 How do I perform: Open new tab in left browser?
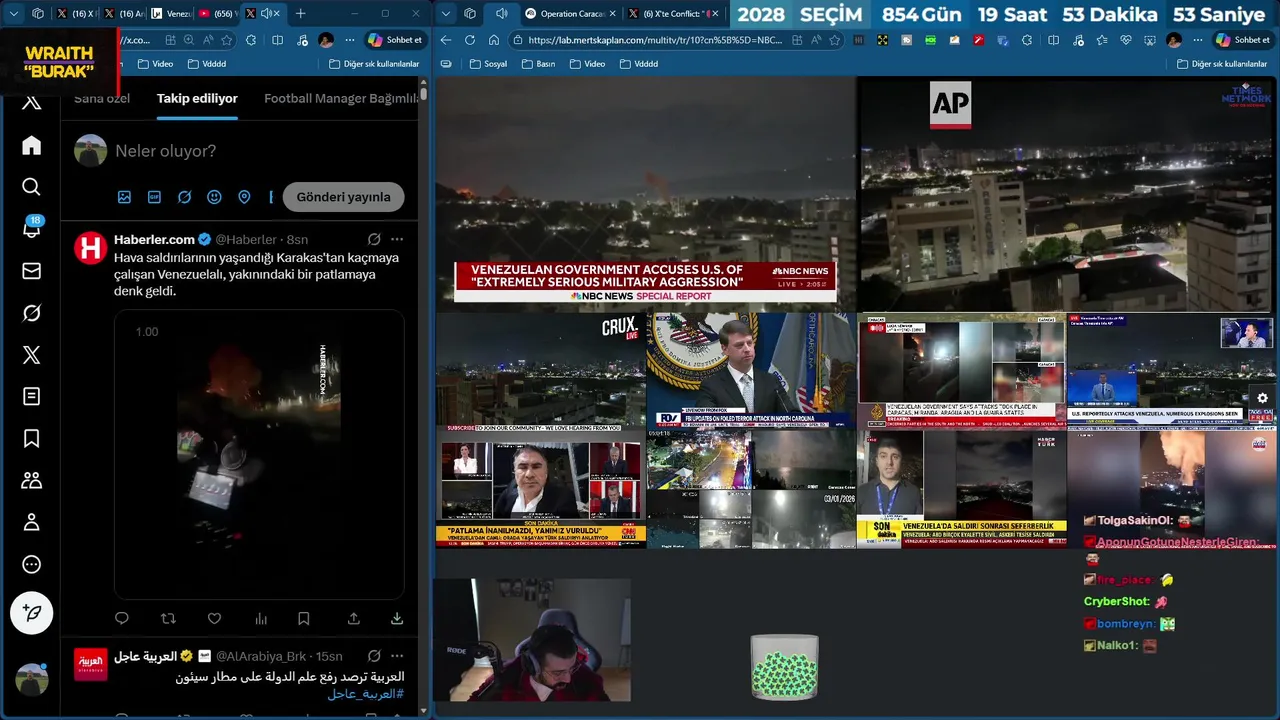(x=300, y=13)
